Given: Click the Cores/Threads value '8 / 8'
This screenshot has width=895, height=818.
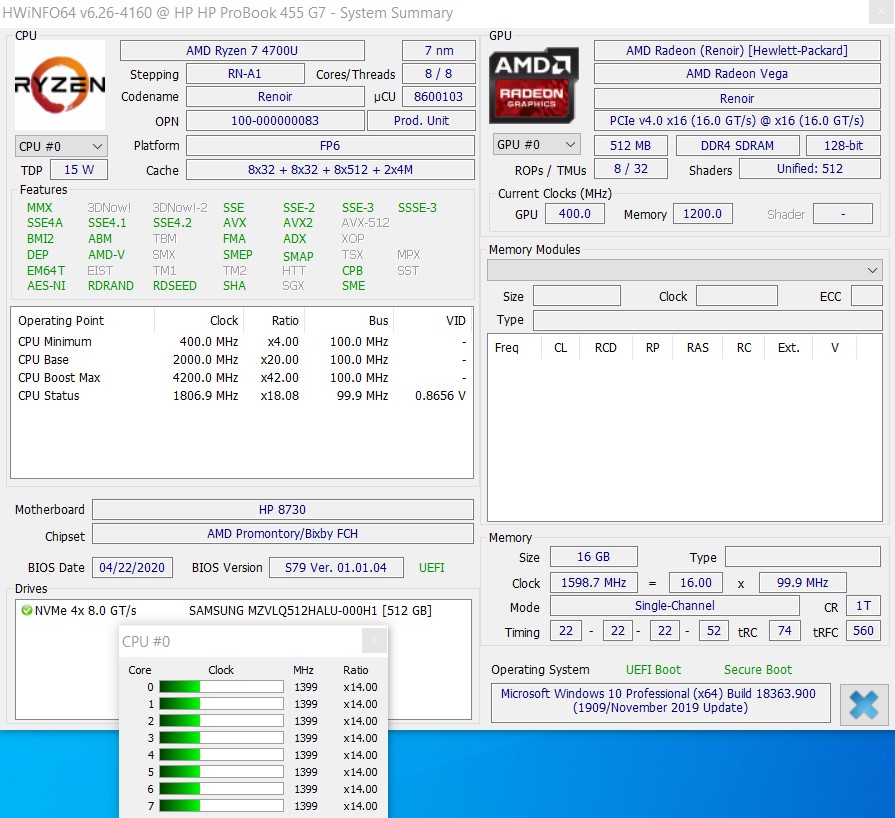Looking at the screenshot, I should 439,74.
